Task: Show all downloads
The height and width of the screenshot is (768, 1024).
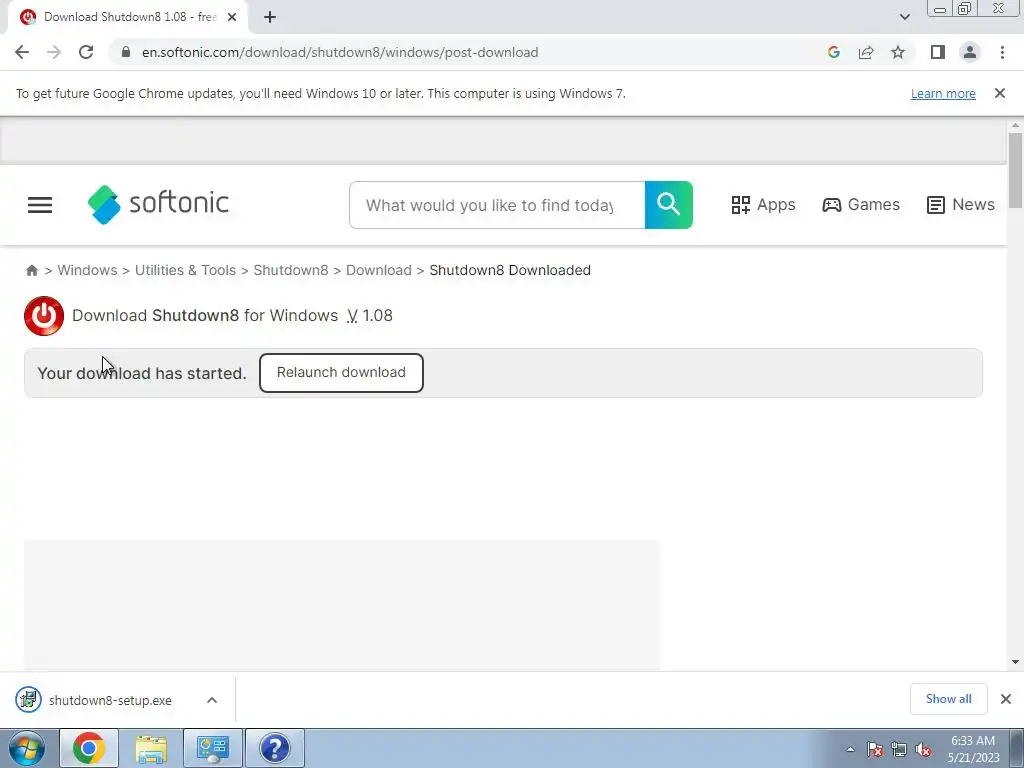Action: tap(948, 699)
